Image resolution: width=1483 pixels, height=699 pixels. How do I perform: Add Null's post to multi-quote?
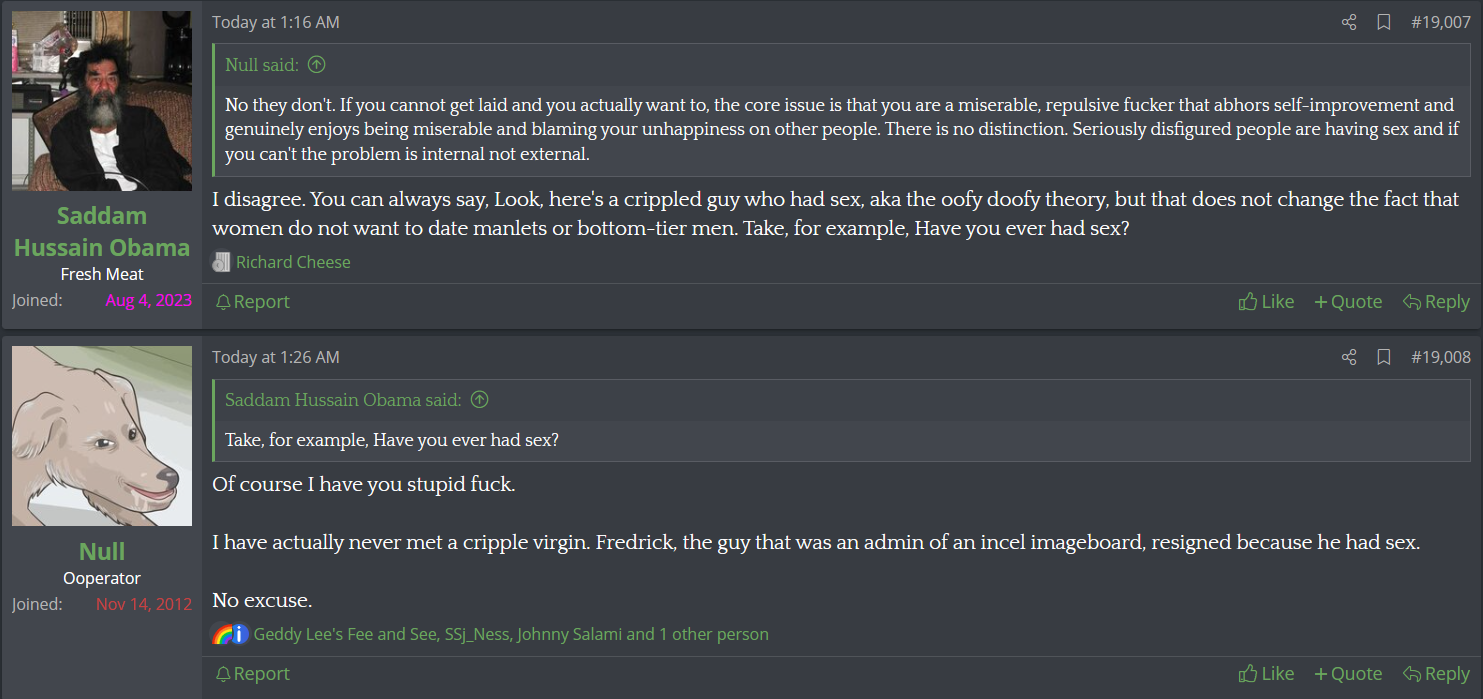coord(1348,674)
